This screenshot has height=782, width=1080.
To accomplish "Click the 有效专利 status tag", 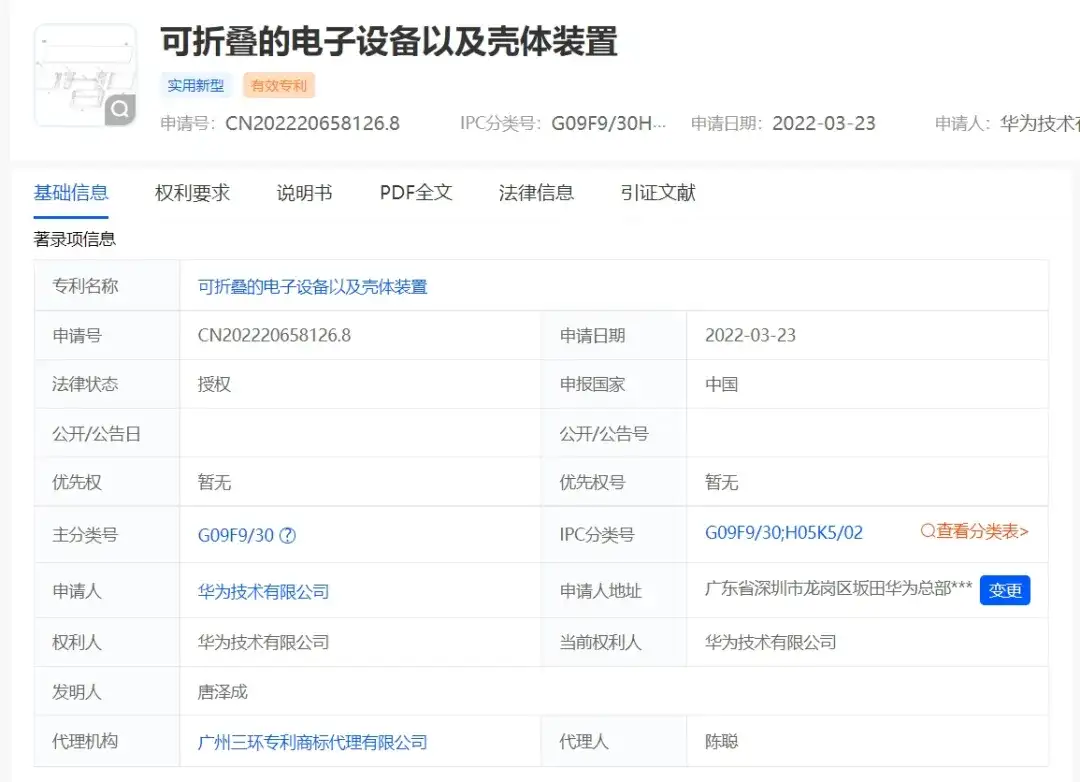I will coord(279,85).
